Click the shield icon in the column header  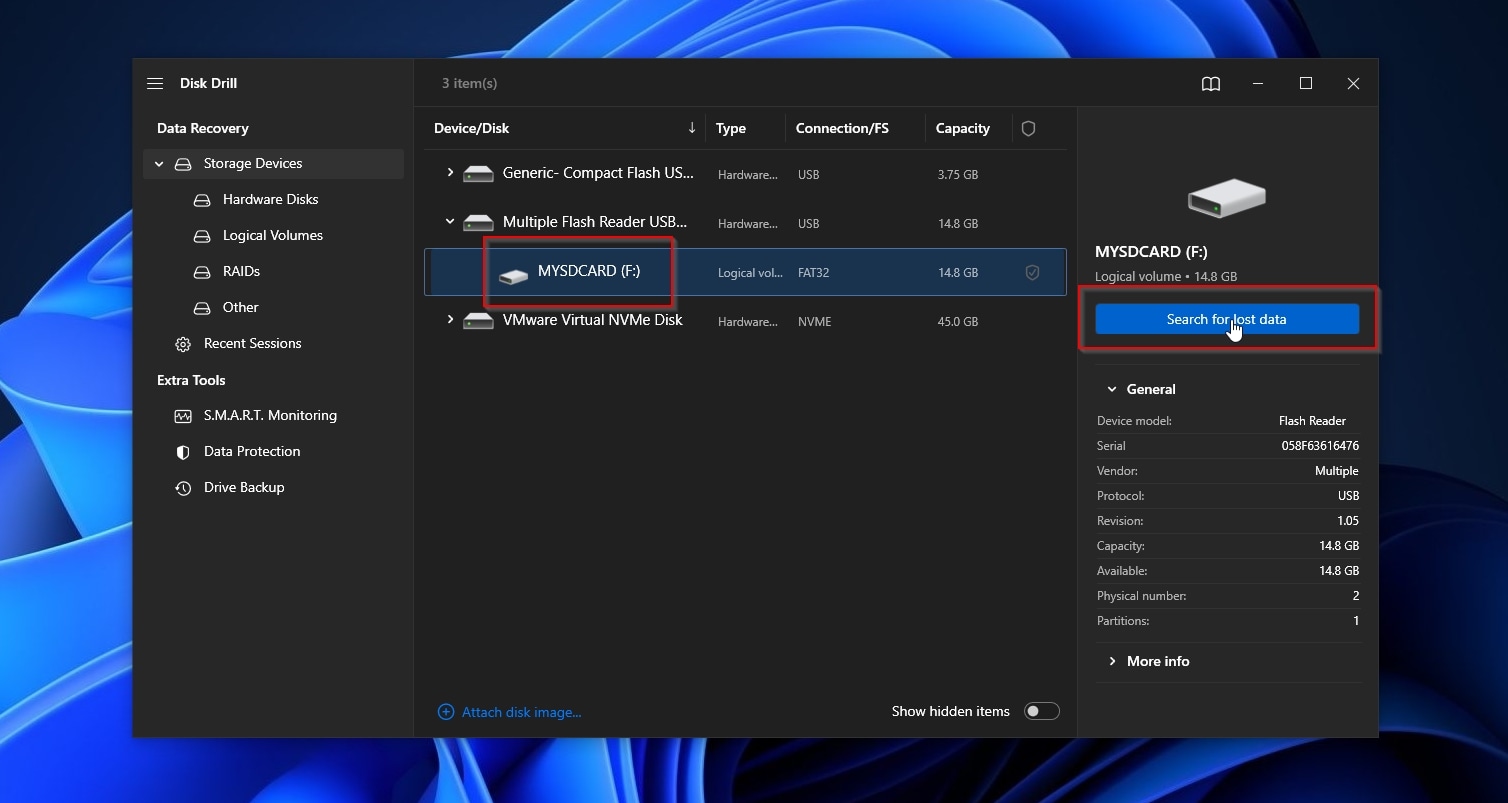click(1028, 128)
